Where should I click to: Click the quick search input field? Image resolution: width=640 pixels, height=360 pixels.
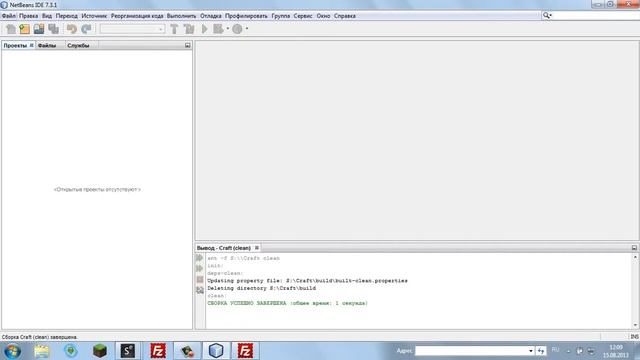point(596,16)
